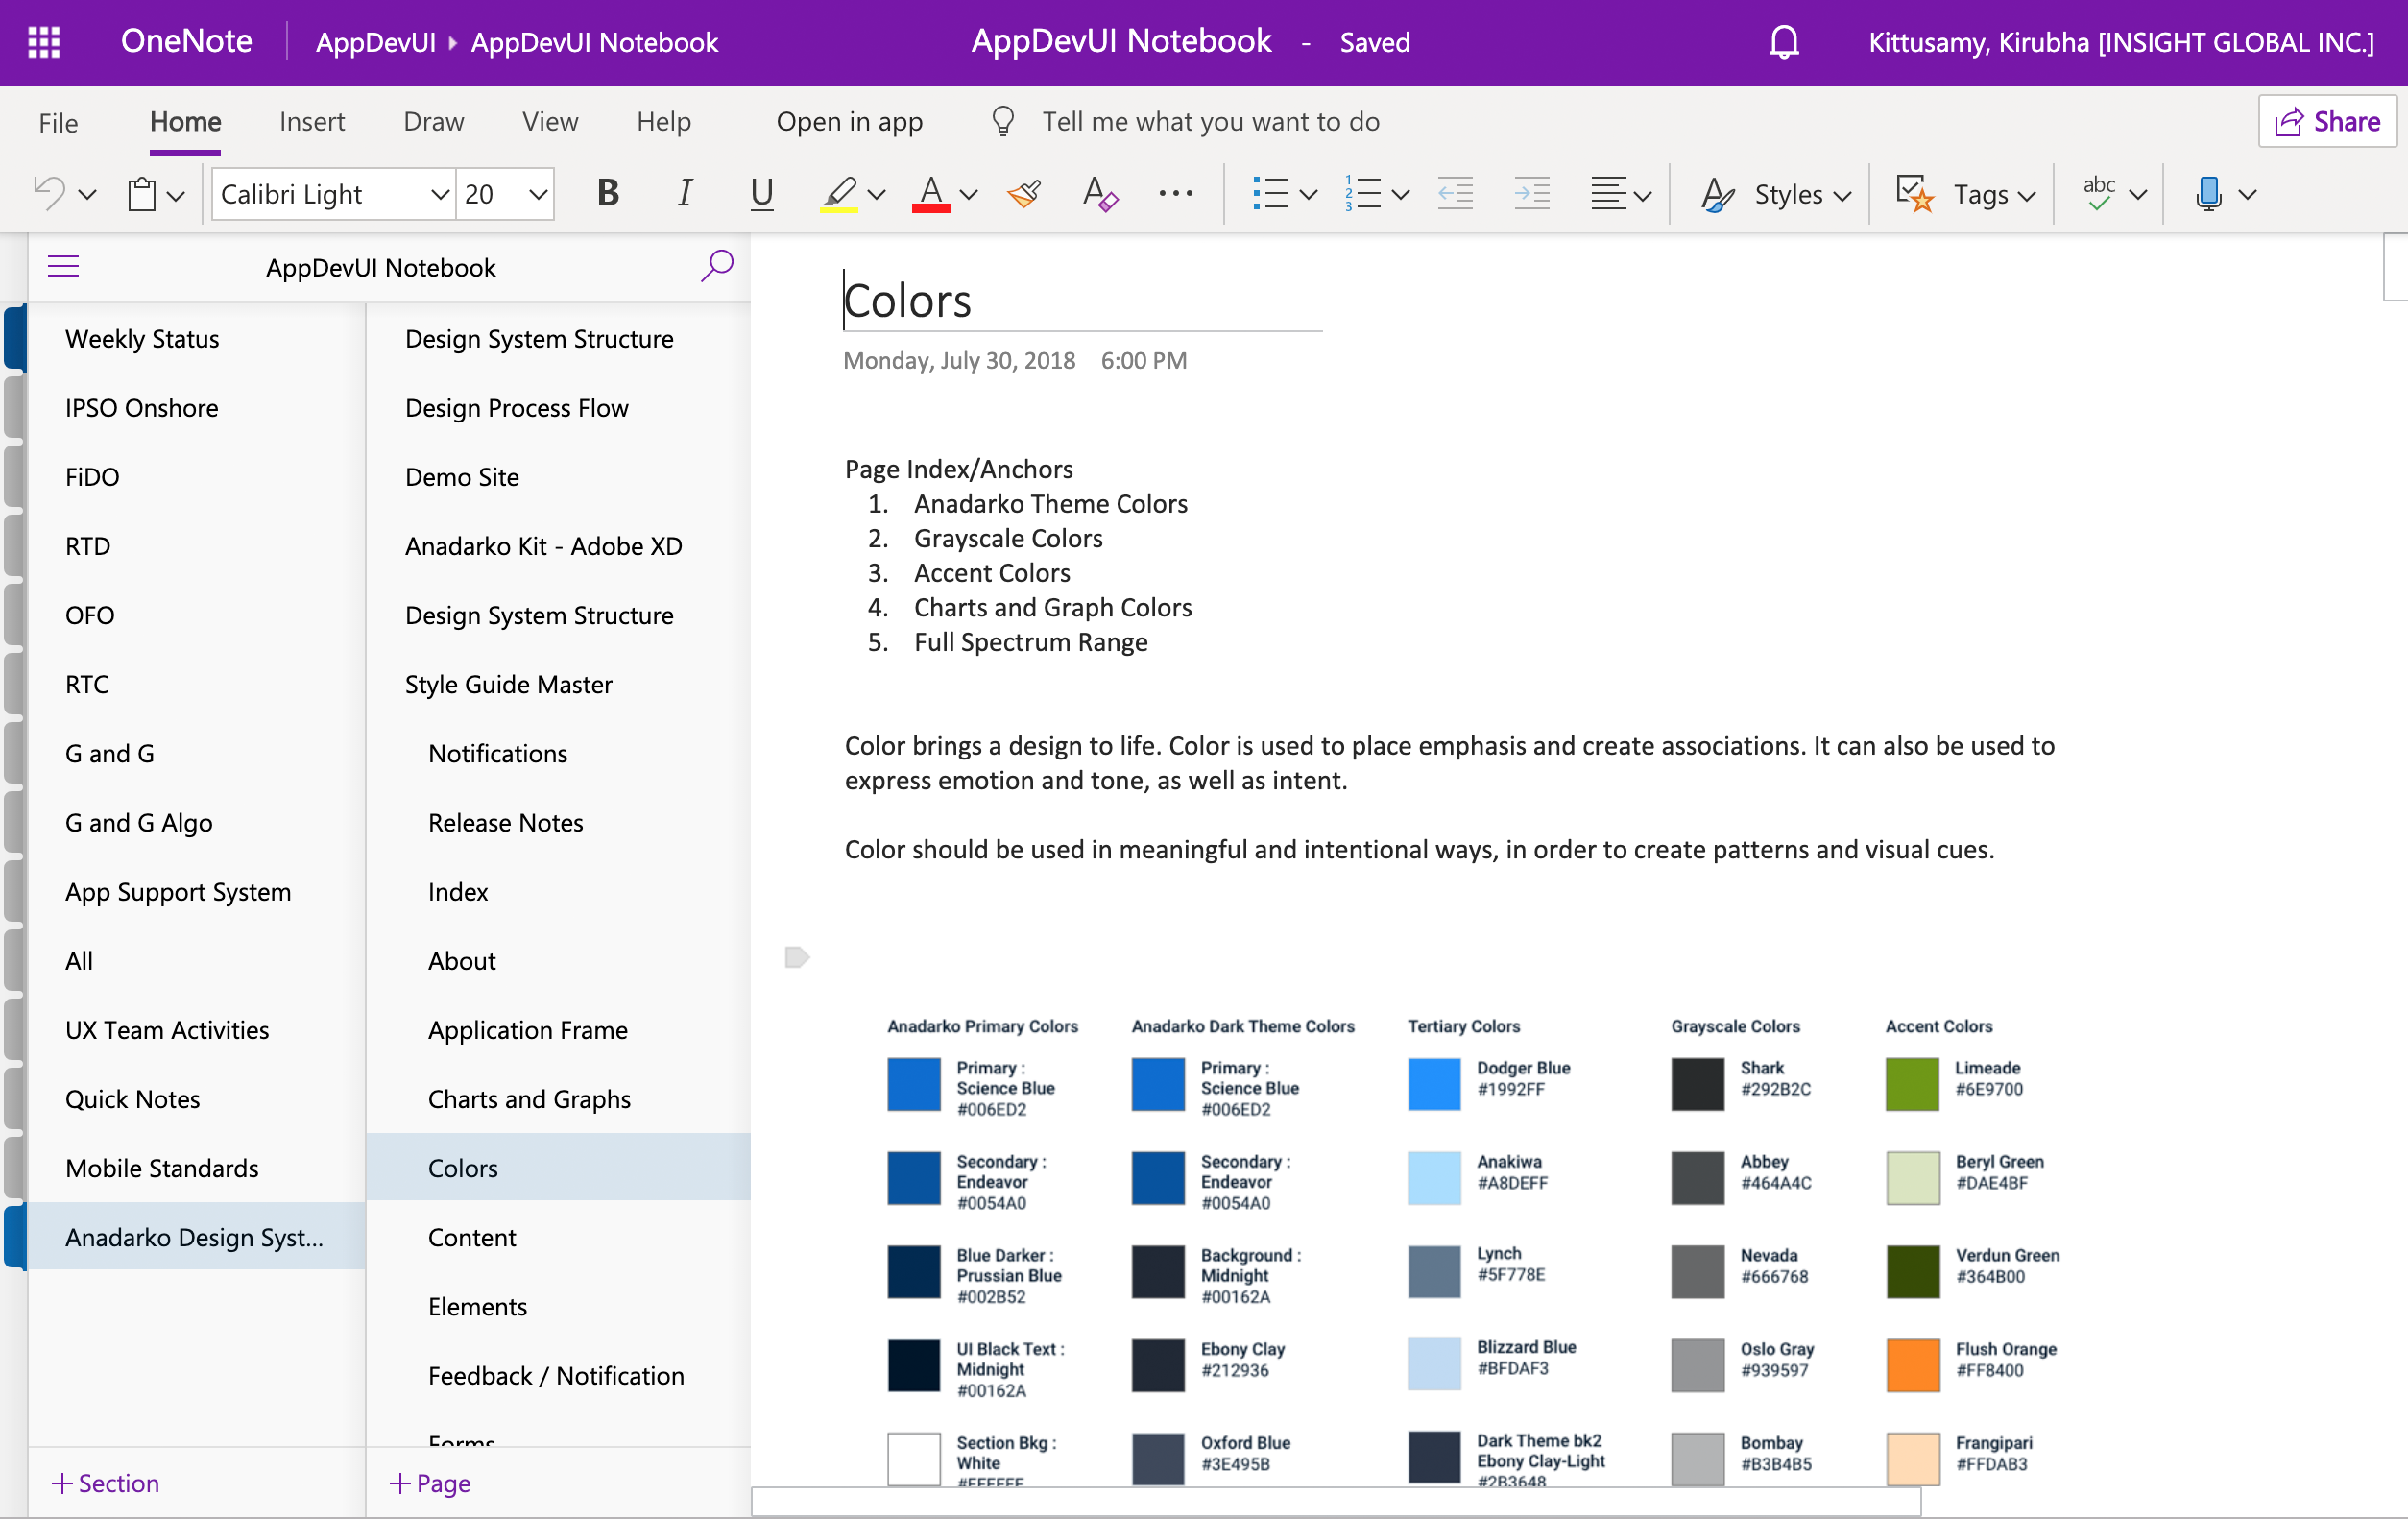Click the Share button

(x=2327, y=121)
